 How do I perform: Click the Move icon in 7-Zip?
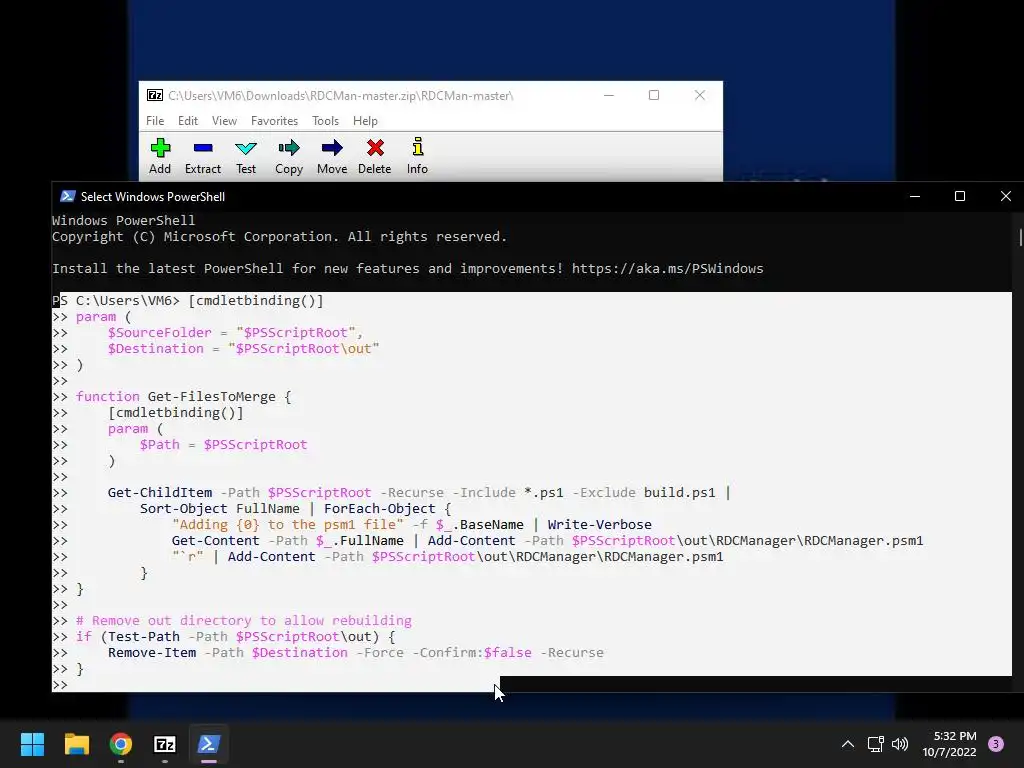click(x=332, y=148)
